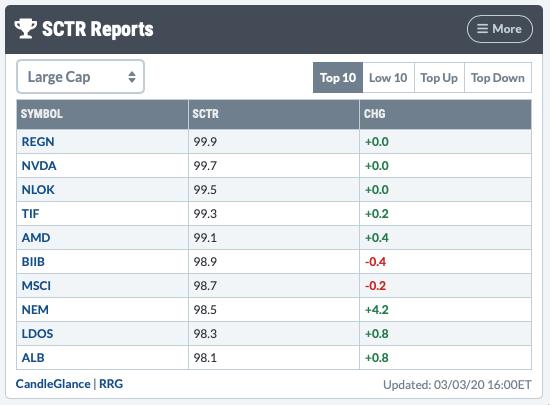
Task: Select the 99.1 SCTR value for AMD
Action: click(x=205, y=238)
